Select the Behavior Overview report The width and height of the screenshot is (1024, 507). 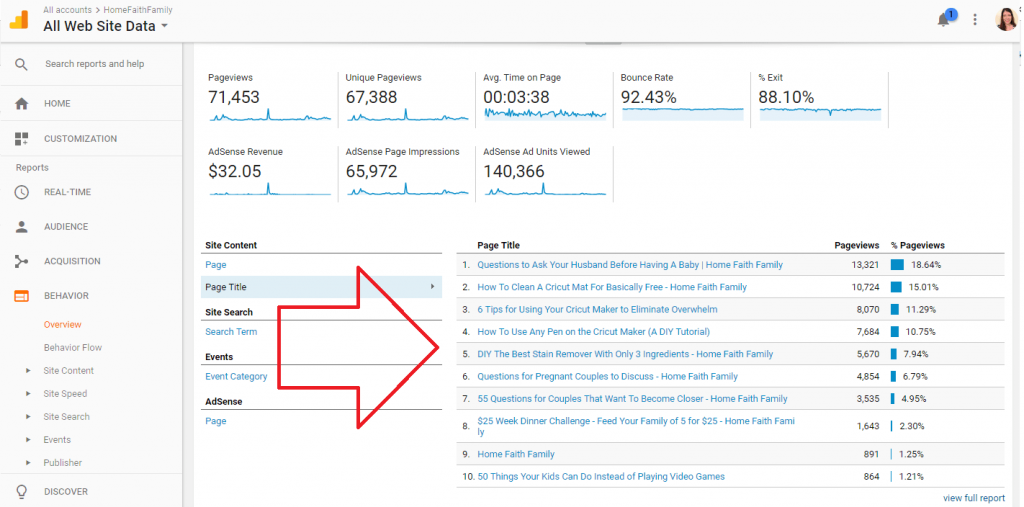tap(63, 325)
